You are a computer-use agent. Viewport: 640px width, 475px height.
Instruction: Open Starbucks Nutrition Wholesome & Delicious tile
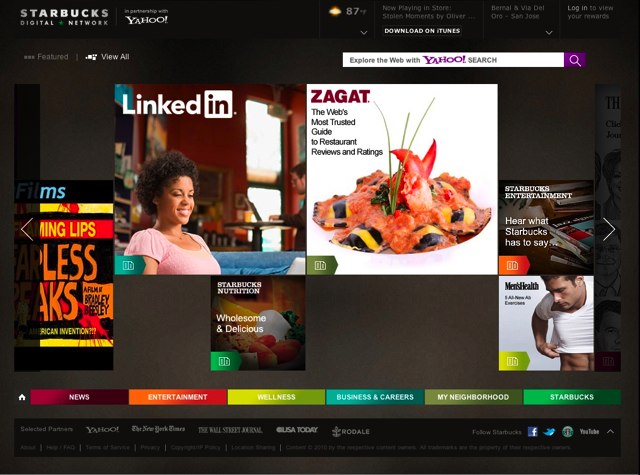tap(258, 323)
